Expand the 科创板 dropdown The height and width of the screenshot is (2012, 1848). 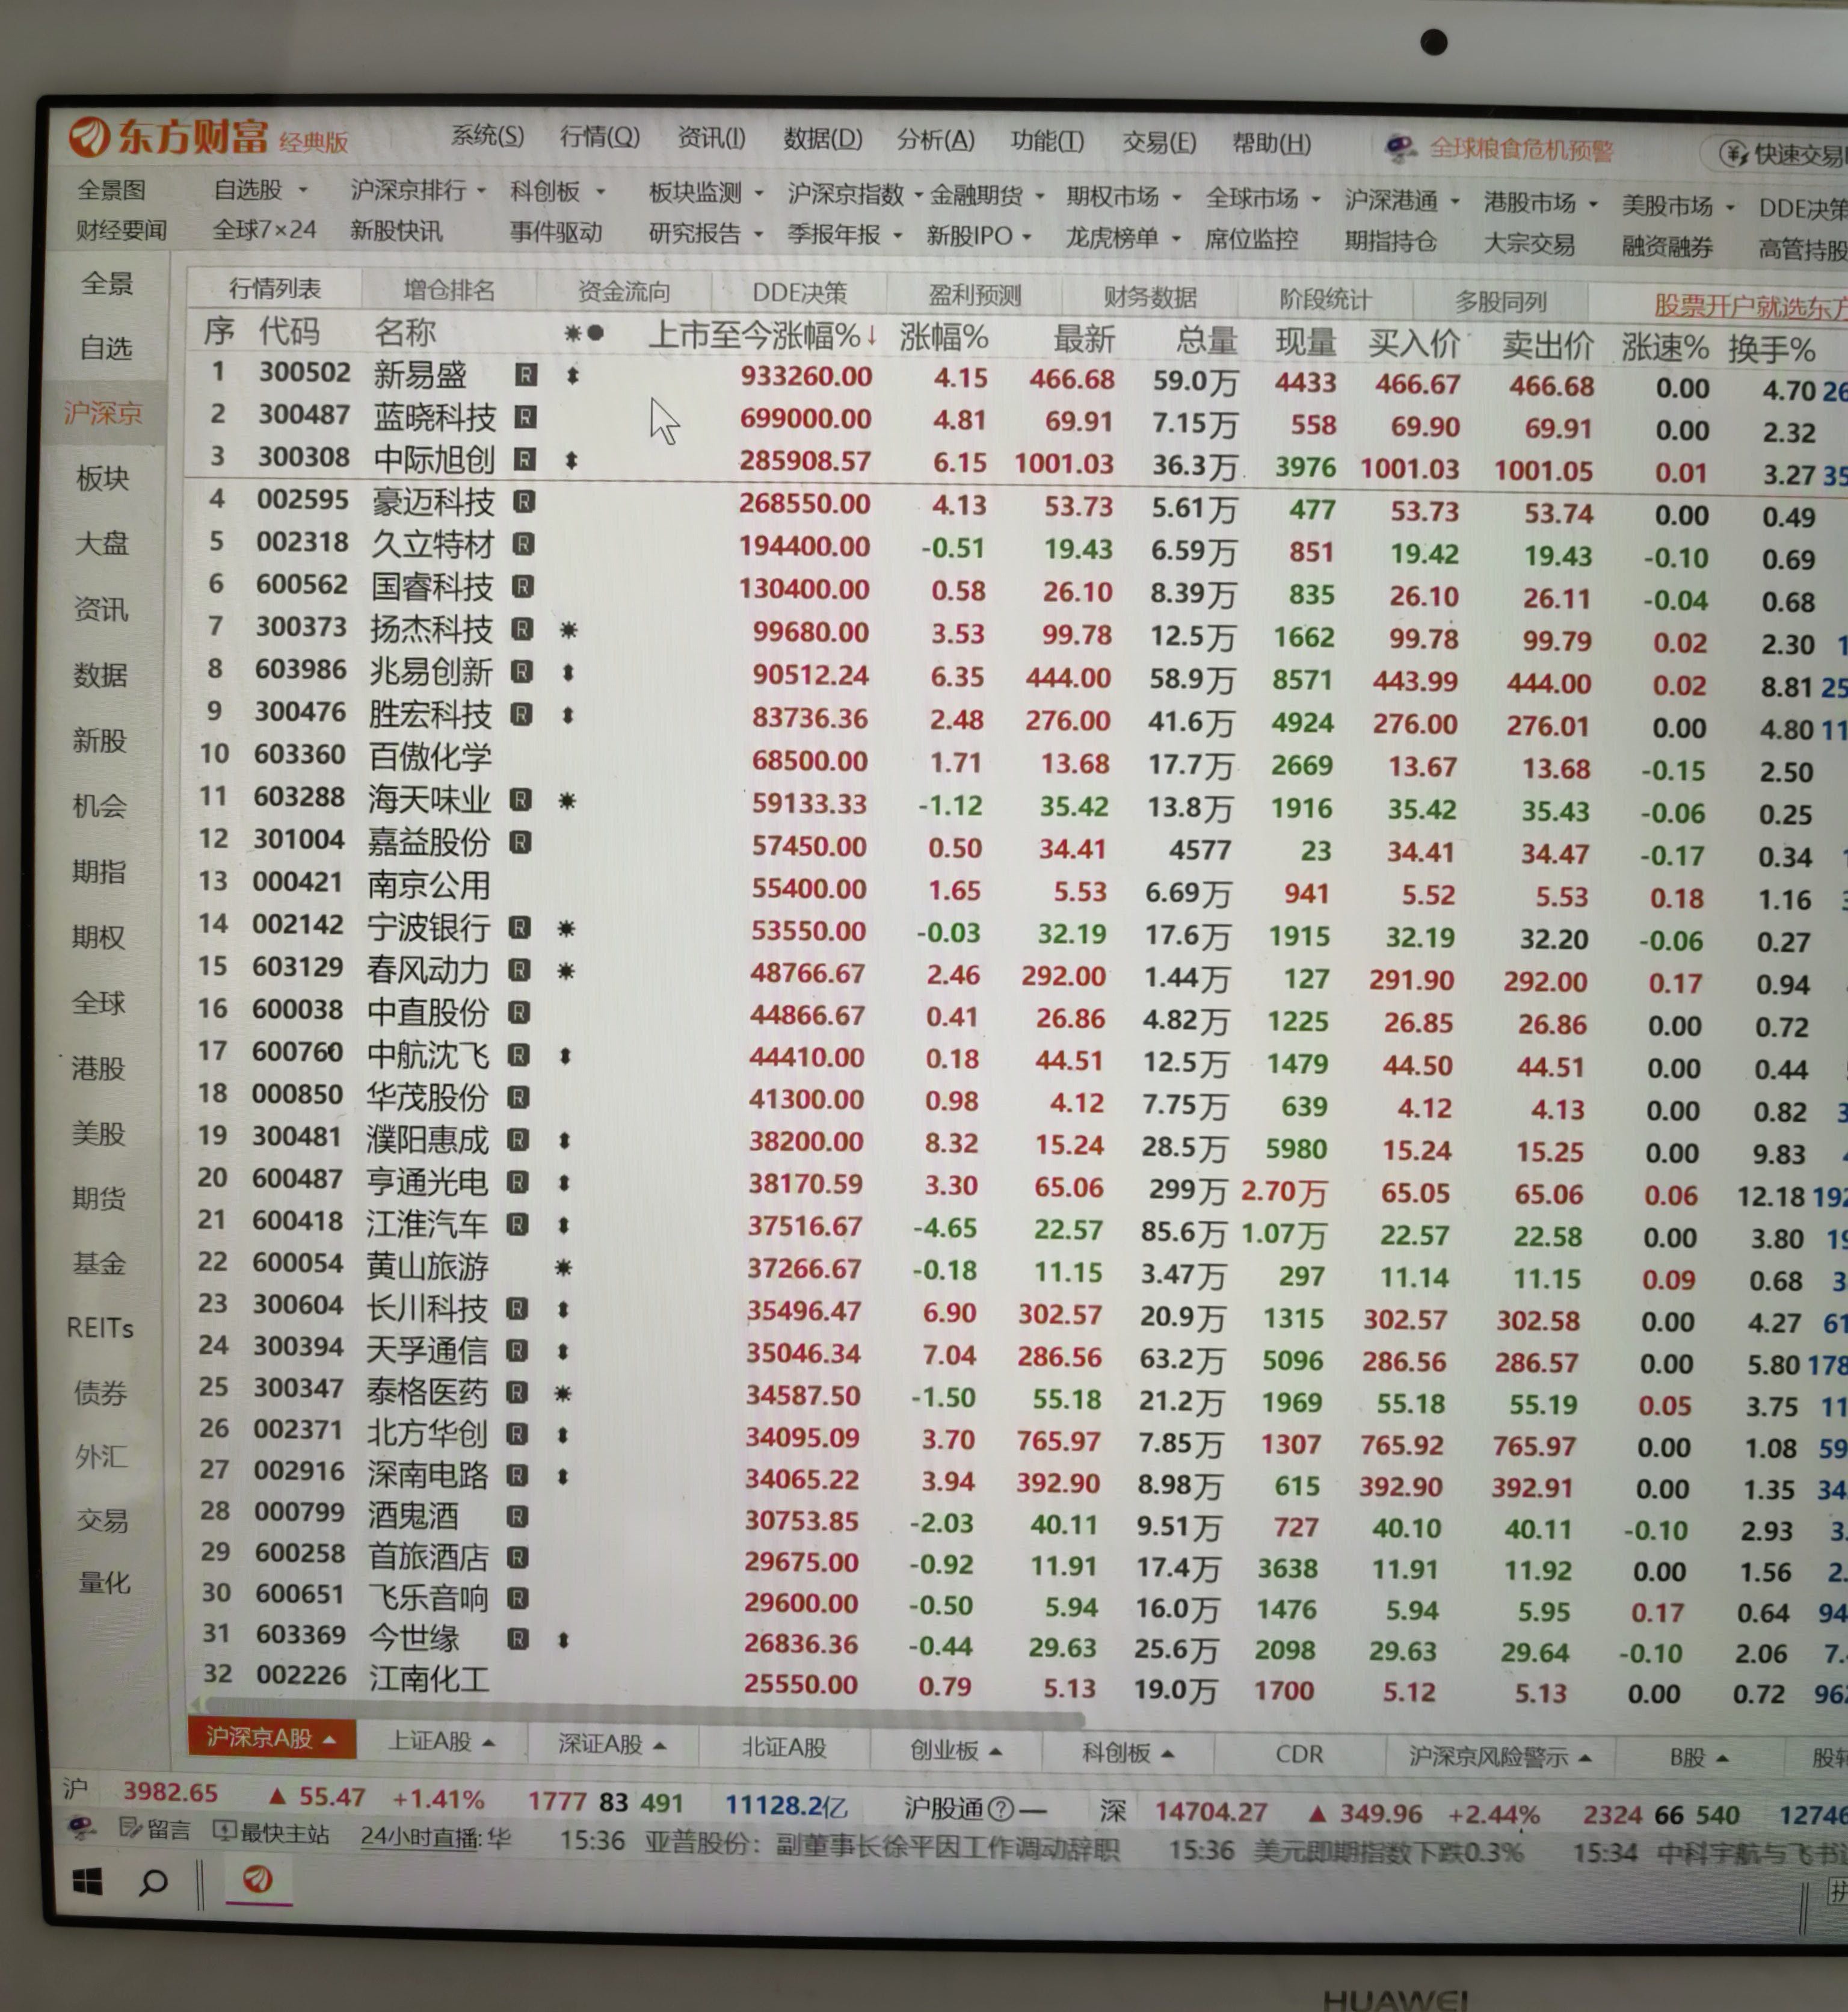tap(600, 192)
